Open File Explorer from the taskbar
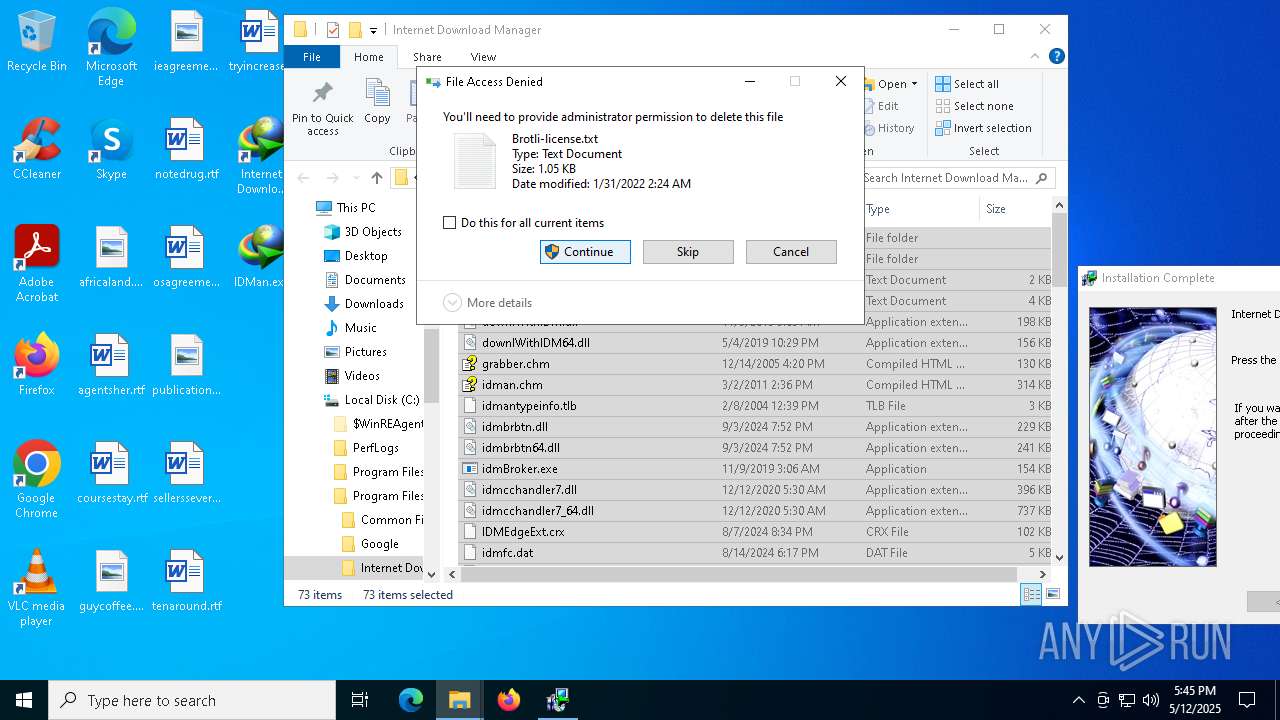Image resolution: width=1280 pixels, height=720 pixels. pos(460,700)
